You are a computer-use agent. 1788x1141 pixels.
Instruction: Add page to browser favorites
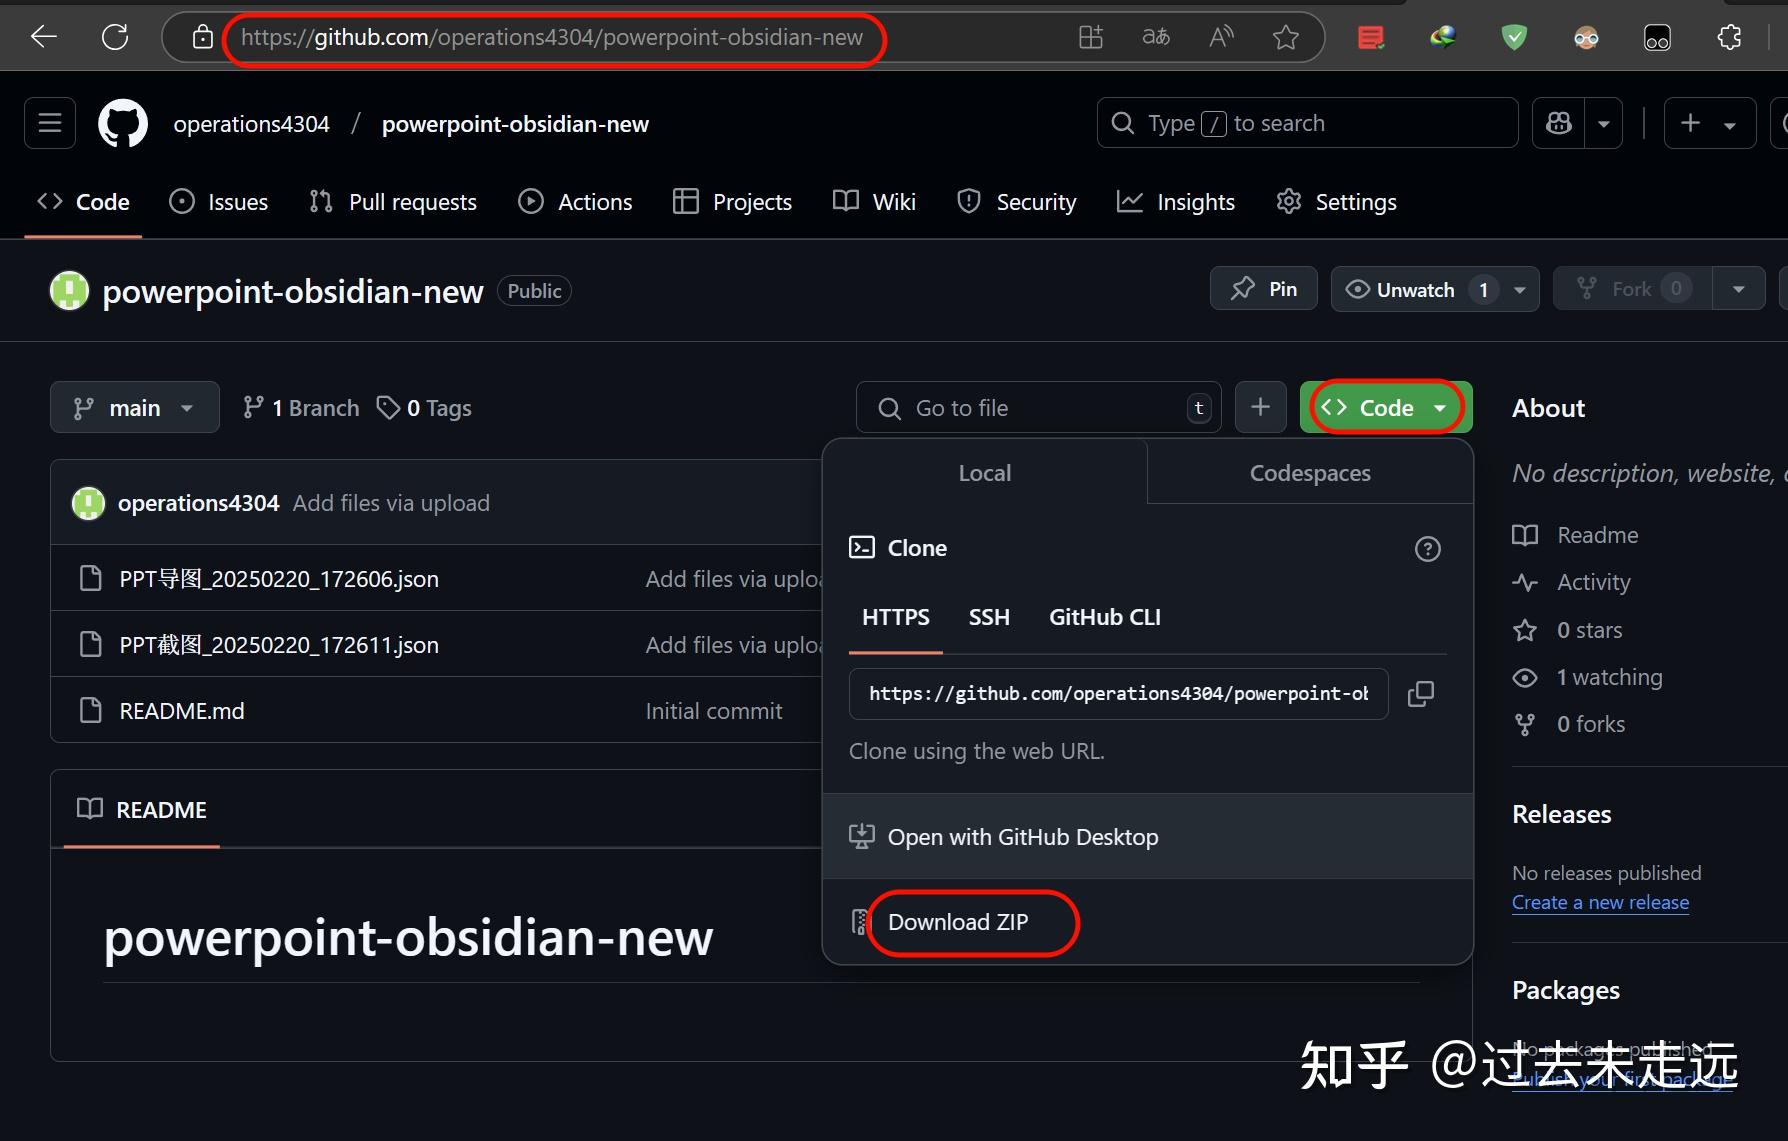[1286, 37]
